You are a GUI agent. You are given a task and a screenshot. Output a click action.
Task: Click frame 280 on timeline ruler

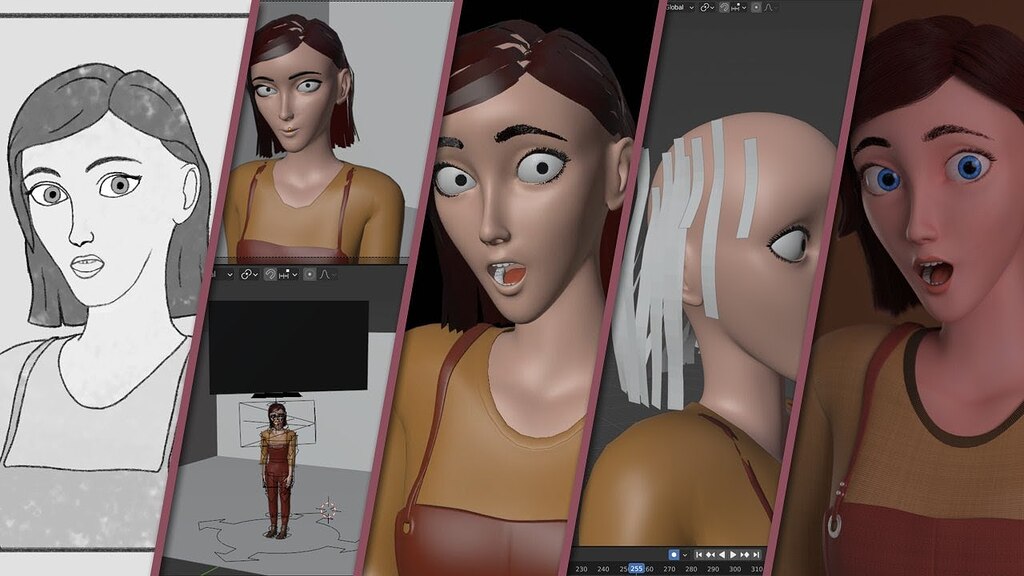(691, 569)
